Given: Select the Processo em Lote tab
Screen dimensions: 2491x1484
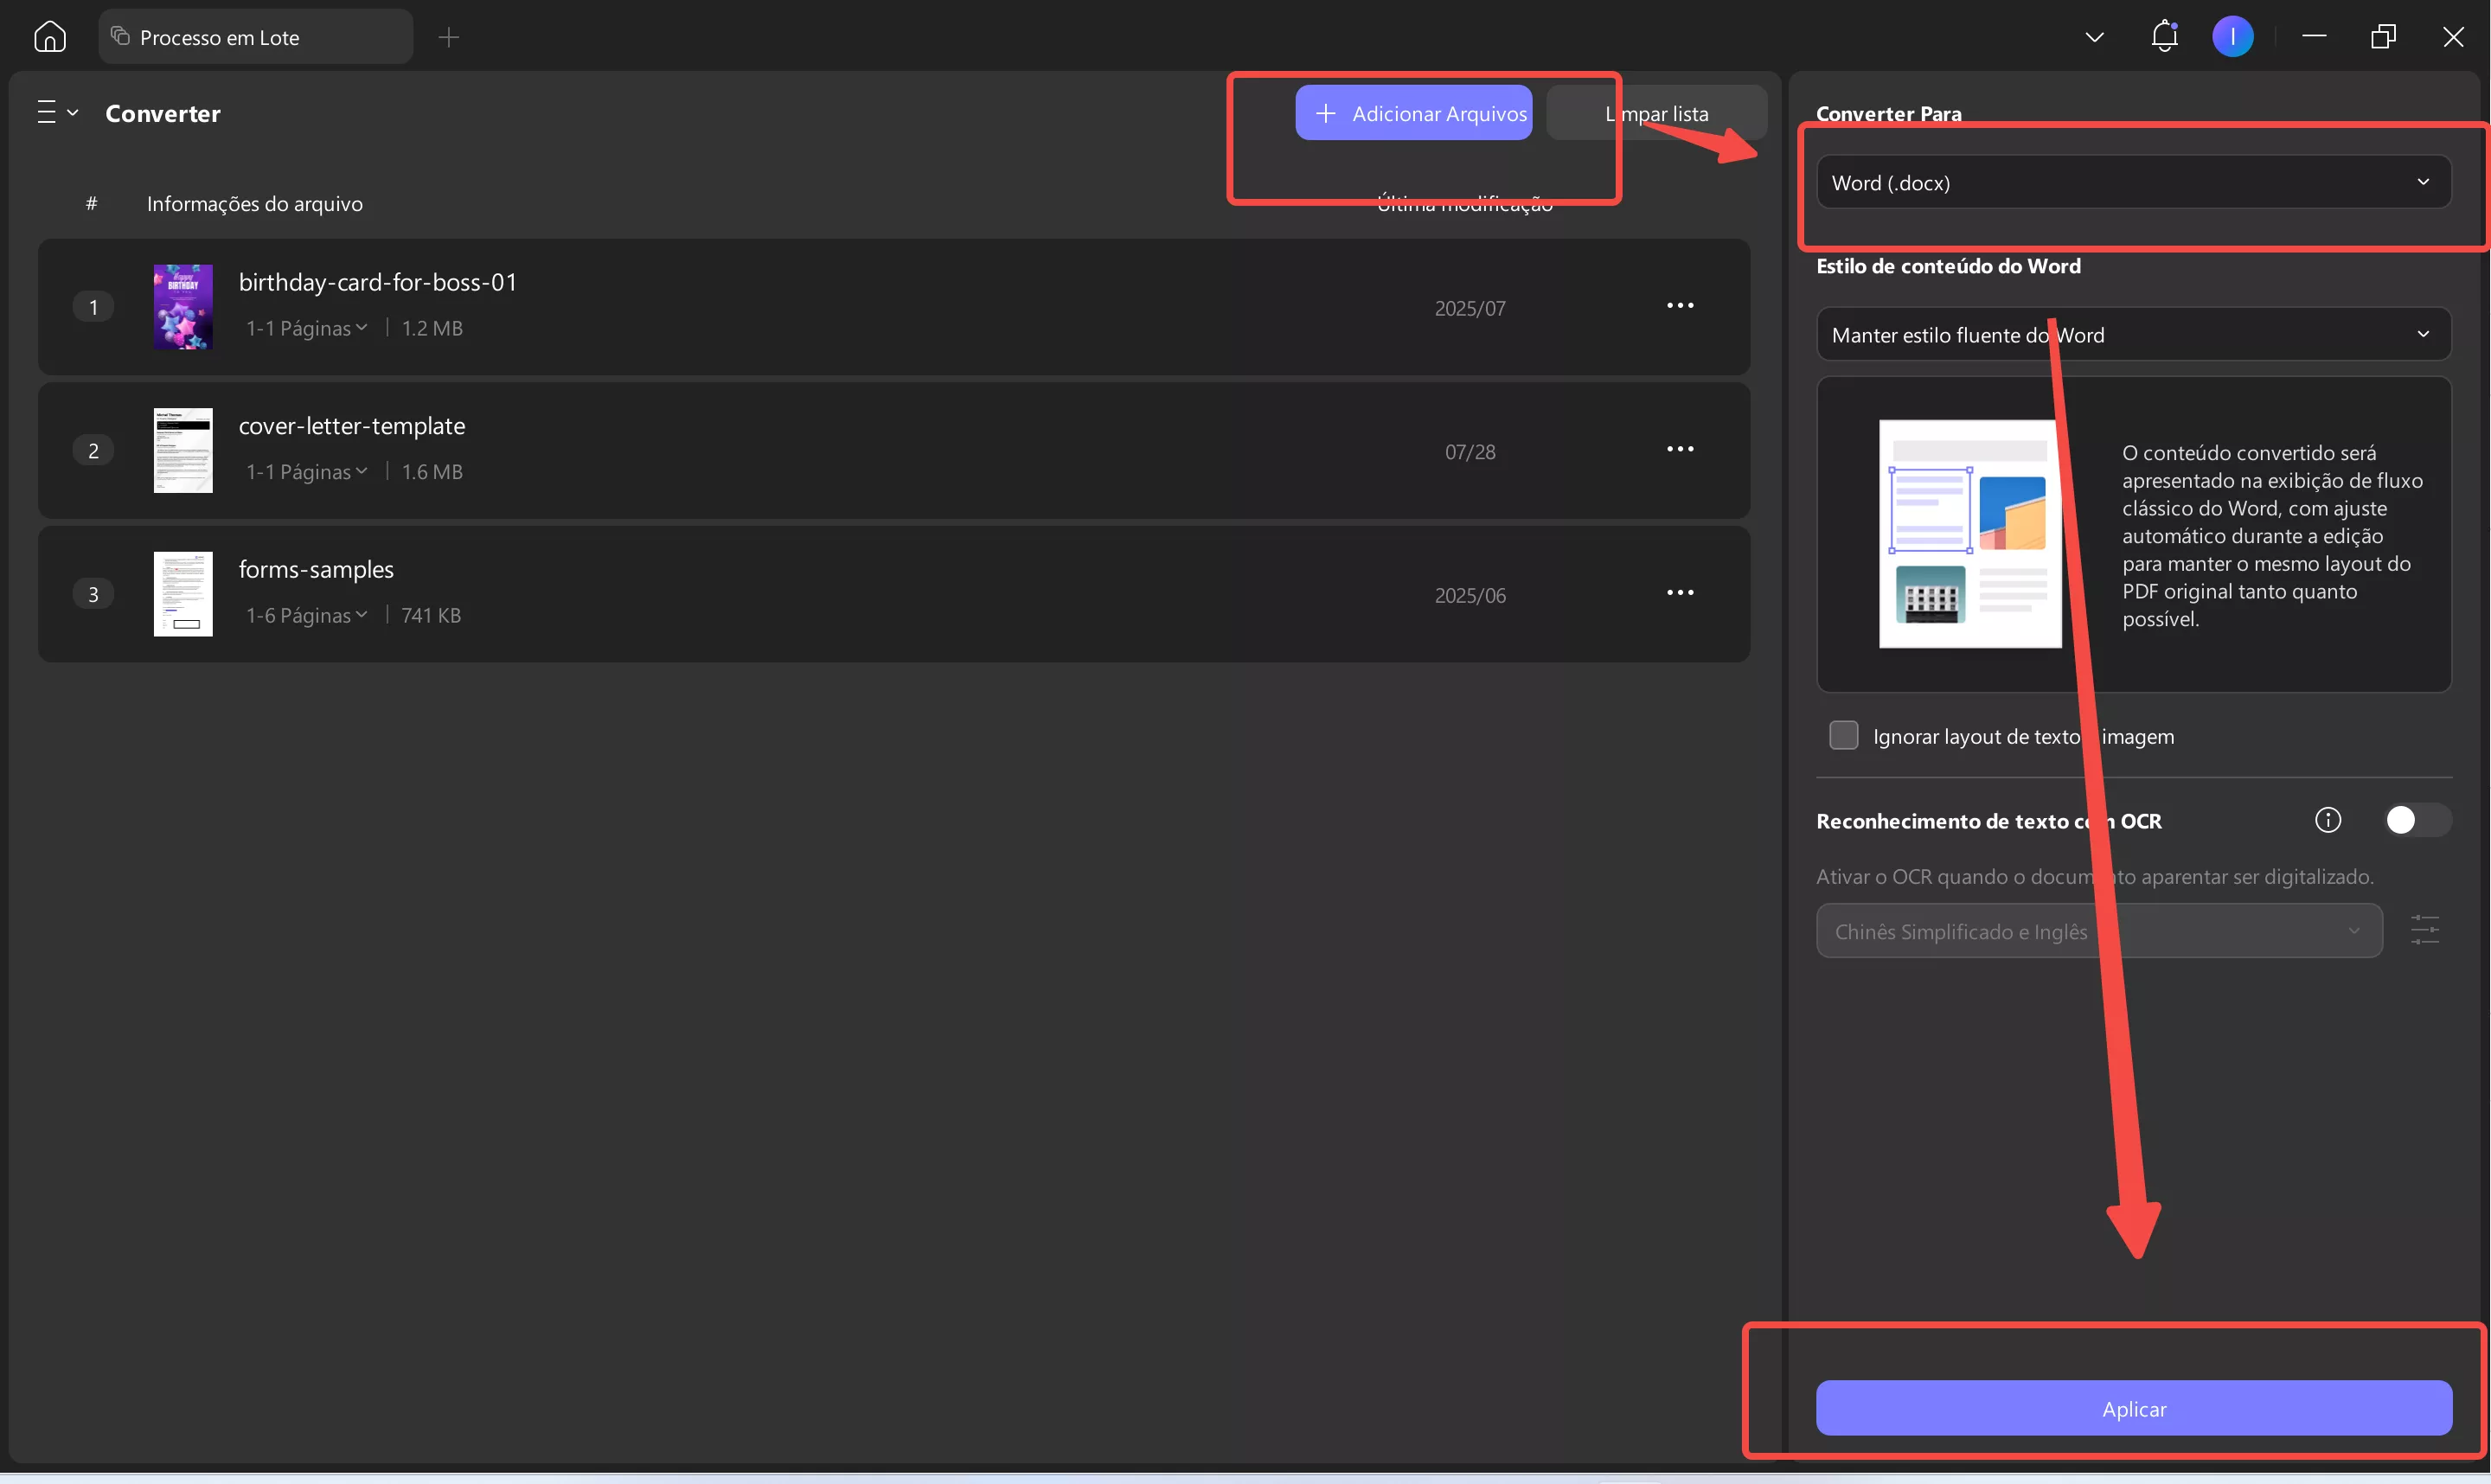Looking at the screenshot, I should 255,36.
